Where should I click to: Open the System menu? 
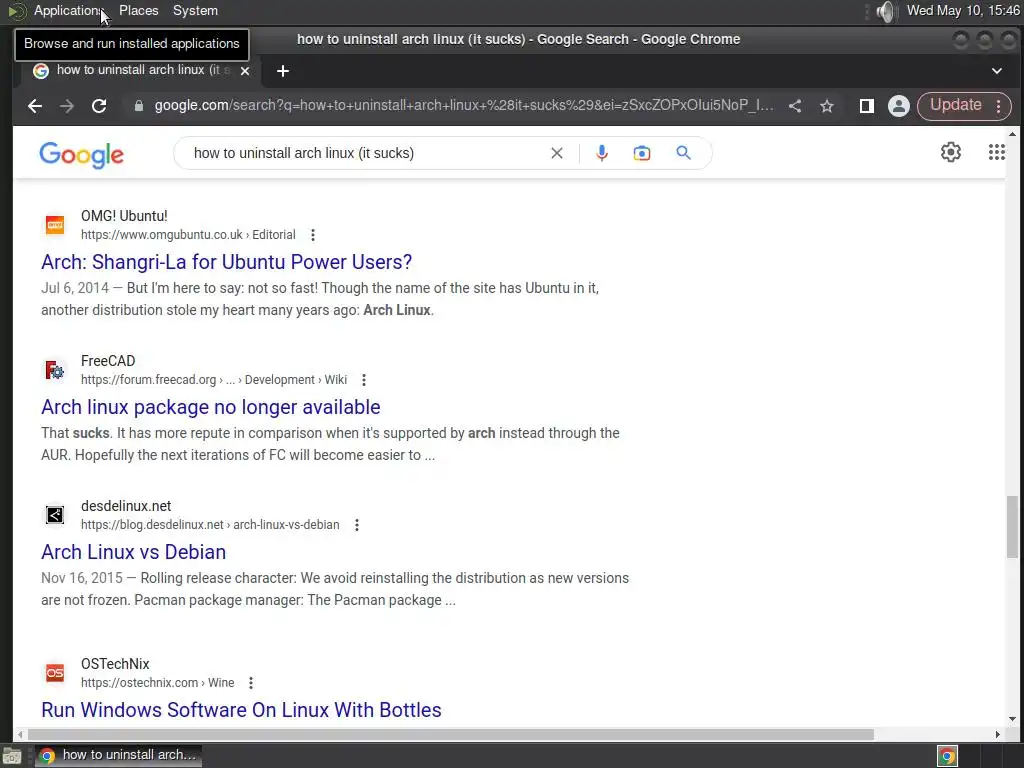[195, 10]
